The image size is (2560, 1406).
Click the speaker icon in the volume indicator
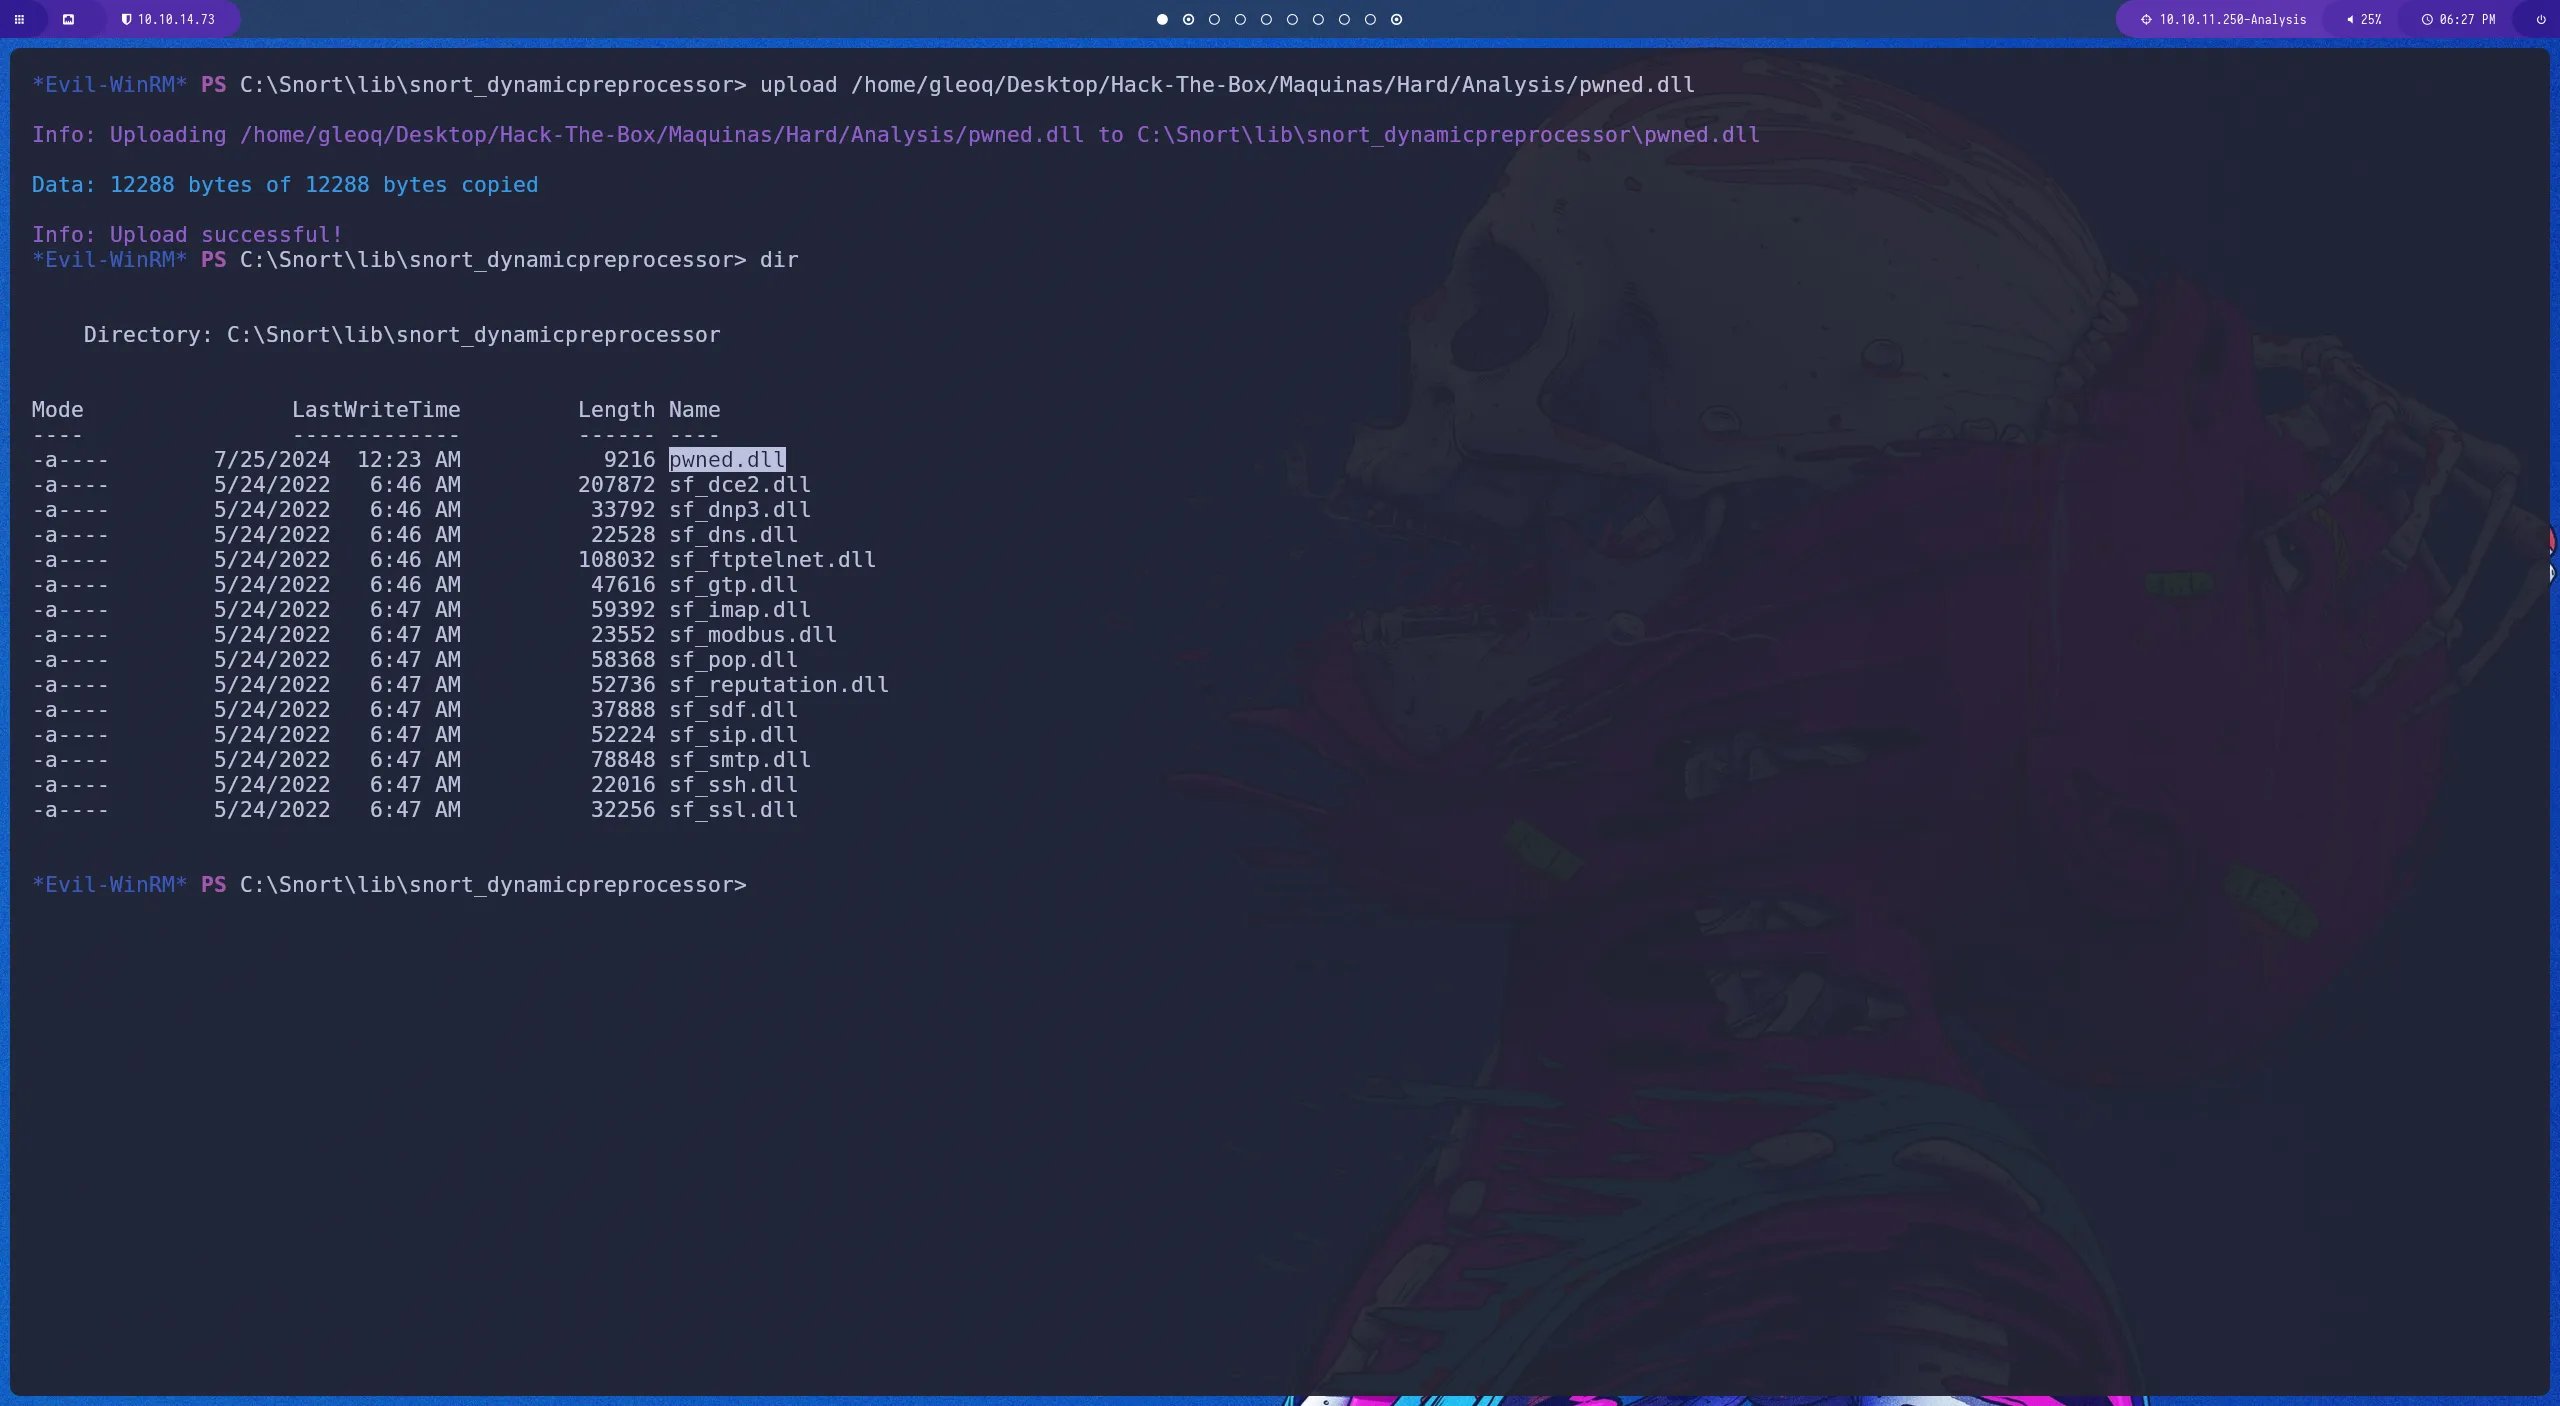(2350, 19)
